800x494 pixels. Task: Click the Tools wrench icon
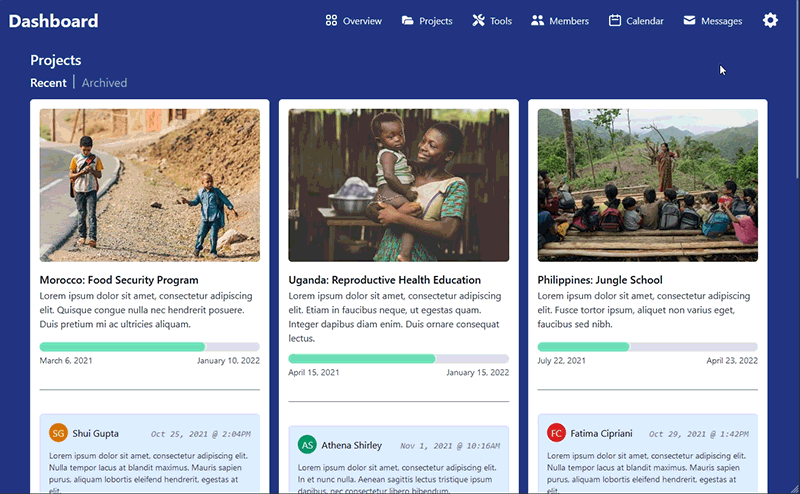478,21
